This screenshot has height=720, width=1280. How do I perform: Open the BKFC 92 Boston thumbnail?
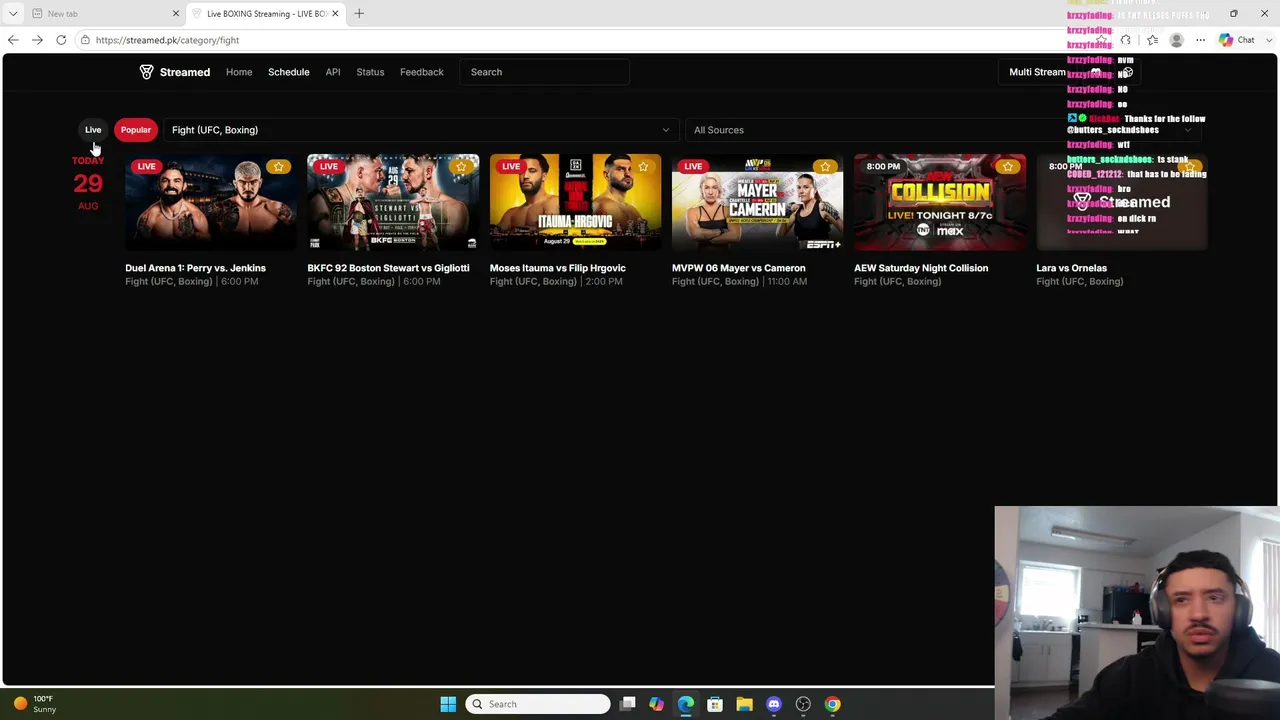[393, 202]
